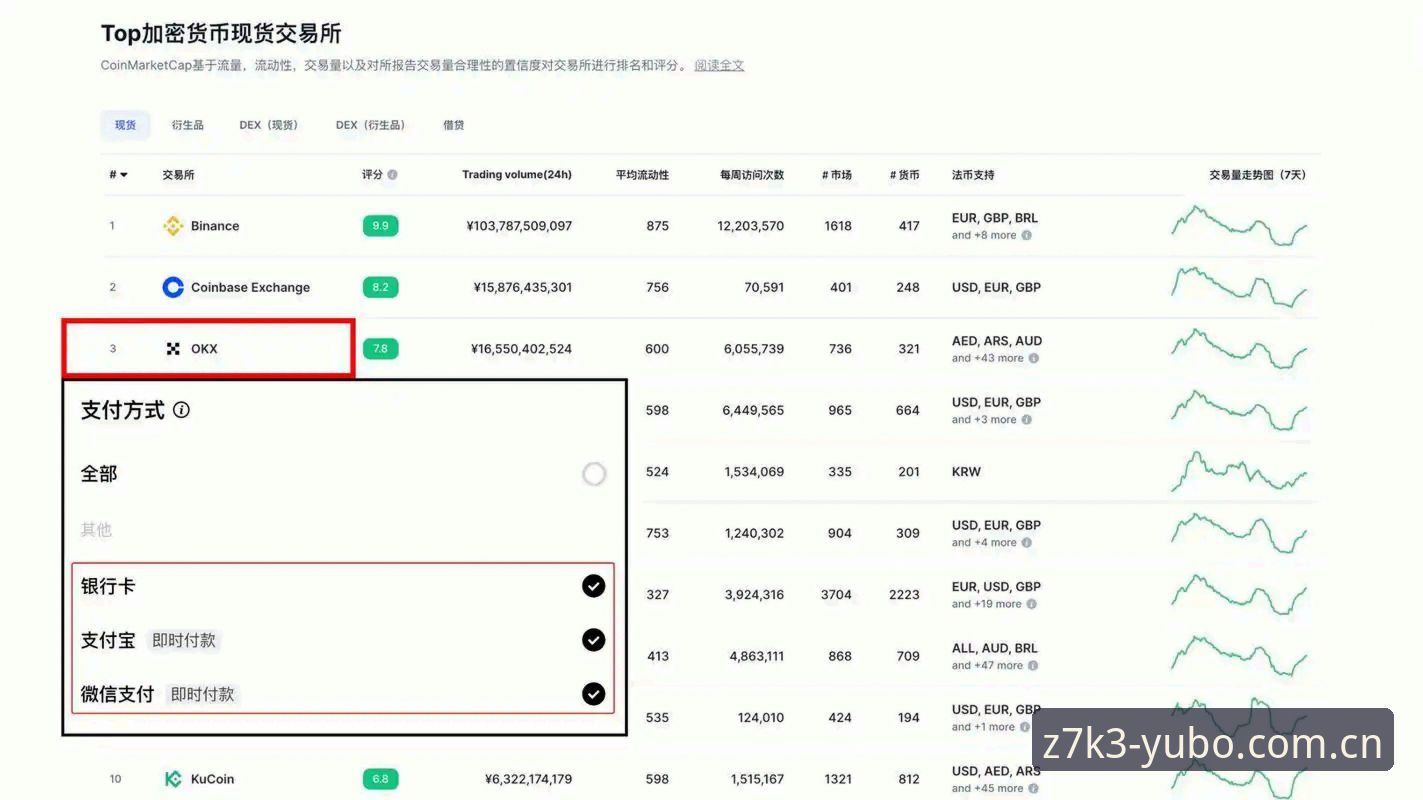The height and width of the screenshot is (800, 1423).
Task: Click markets count 3704
Action: [836, 595]
